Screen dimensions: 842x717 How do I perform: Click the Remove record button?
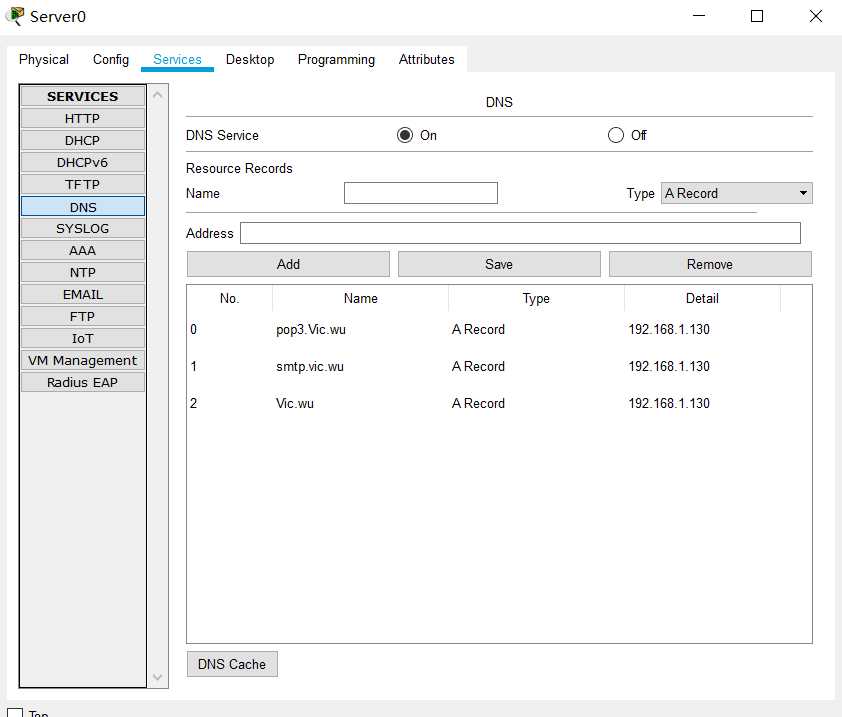[710, 264]
